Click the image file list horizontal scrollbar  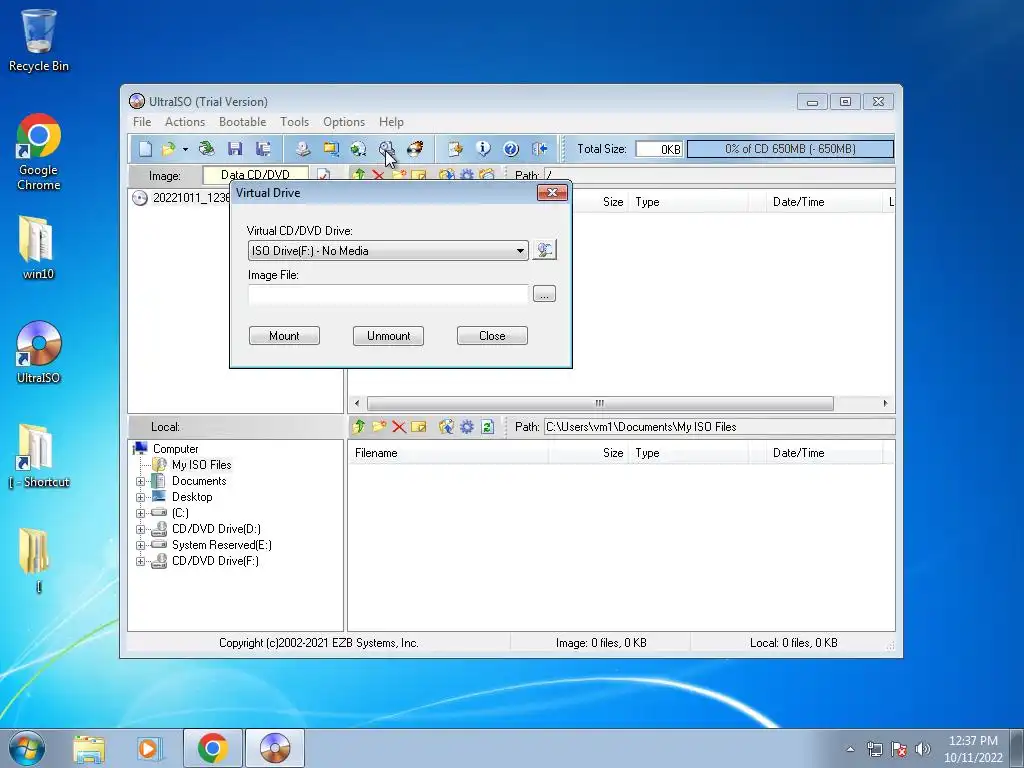(600, 404)
